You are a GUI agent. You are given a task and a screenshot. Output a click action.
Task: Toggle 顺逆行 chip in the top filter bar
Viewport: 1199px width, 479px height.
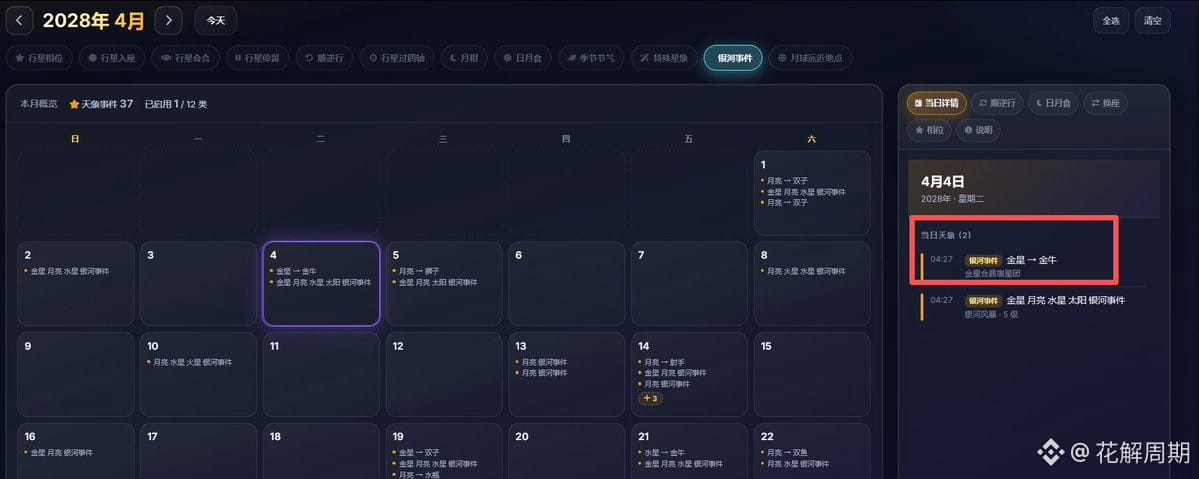point(324,58)
